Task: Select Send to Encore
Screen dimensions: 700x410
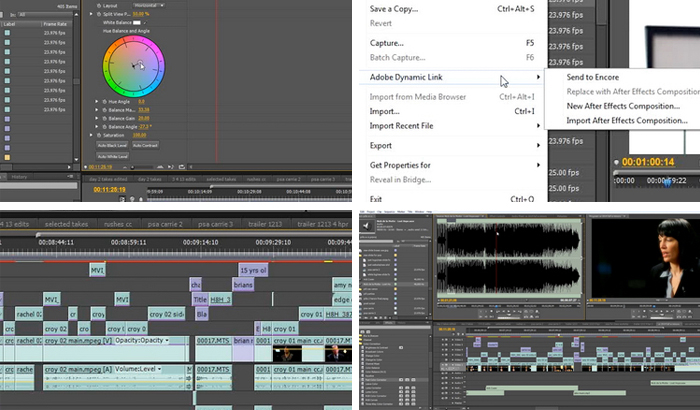Action: coord(592,77)
